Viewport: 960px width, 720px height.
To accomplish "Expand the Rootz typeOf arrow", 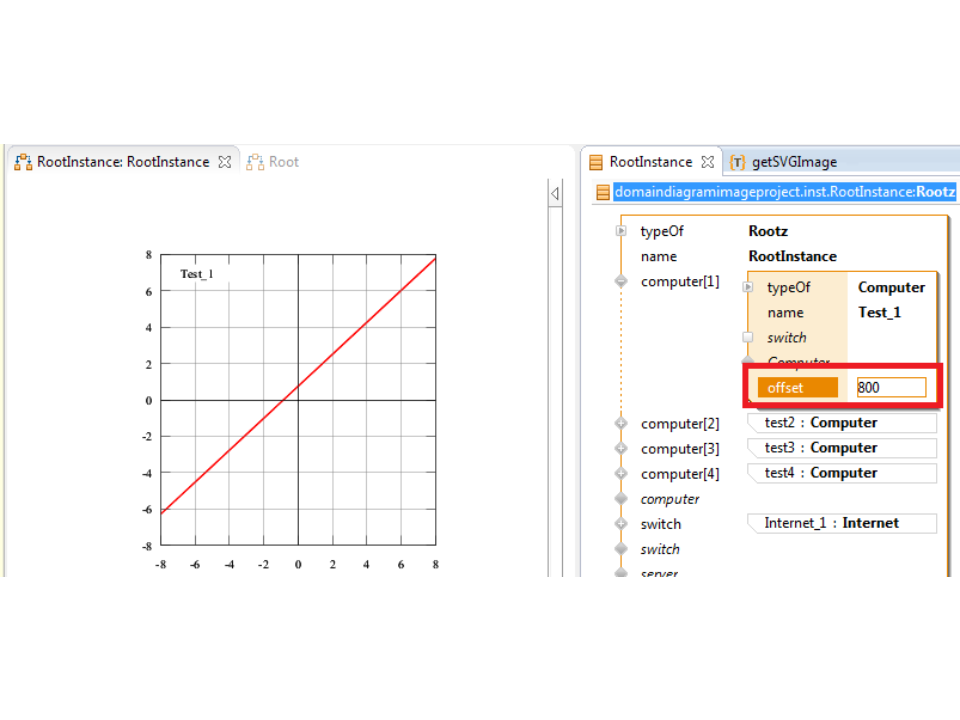I will pos(621,231).
